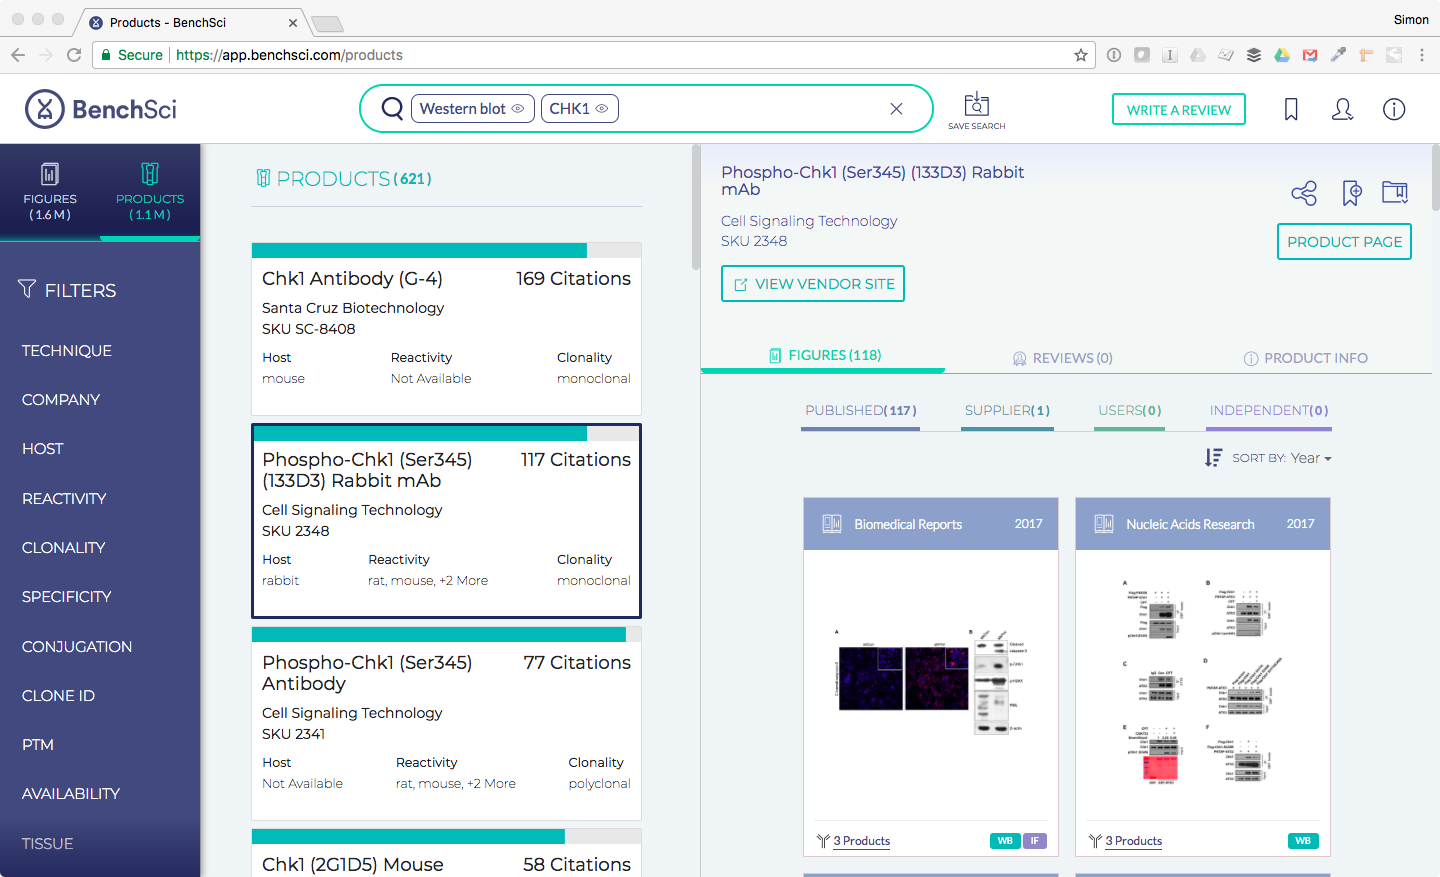Open the Reviews (0) tab
Screen dimensions: 1440x877
coord(1062,358)
